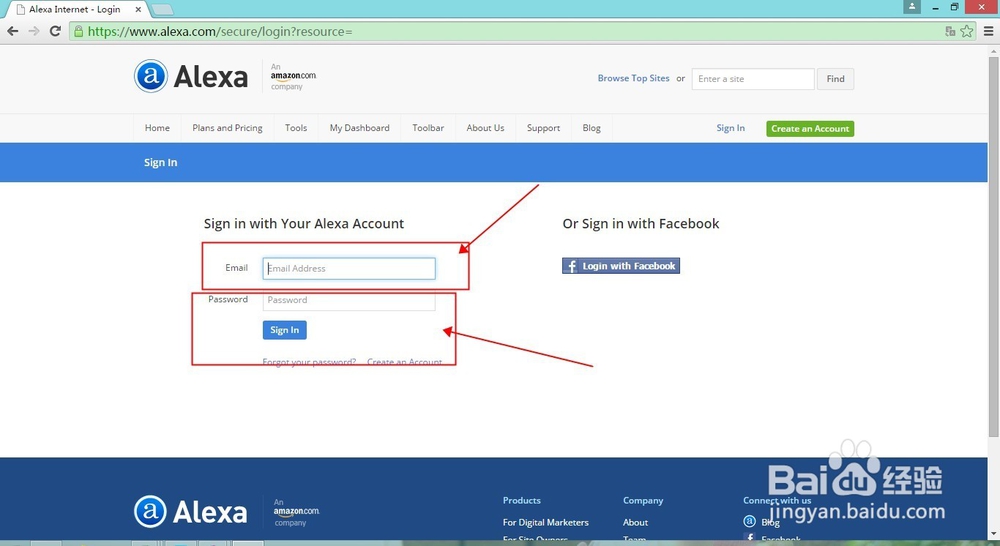
Task: Open the translate page icon in address bar
Action: point(950,31)
